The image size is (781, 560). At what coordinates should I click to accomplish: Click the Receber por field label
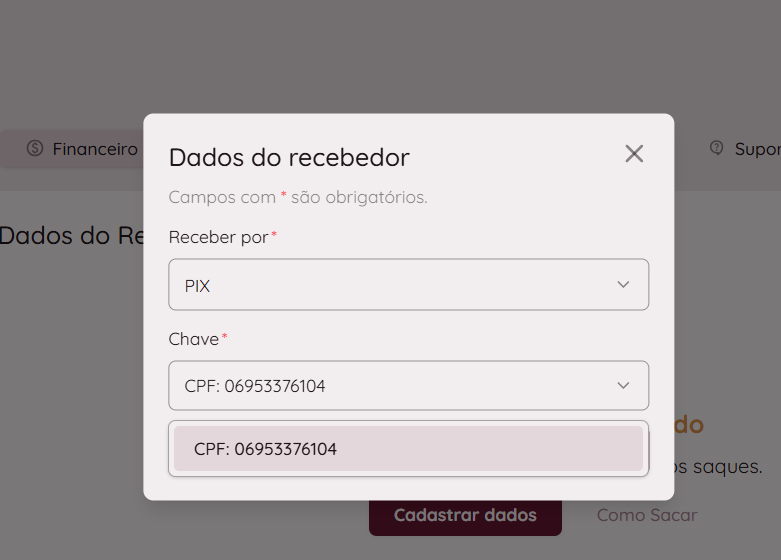click(218, 237)
